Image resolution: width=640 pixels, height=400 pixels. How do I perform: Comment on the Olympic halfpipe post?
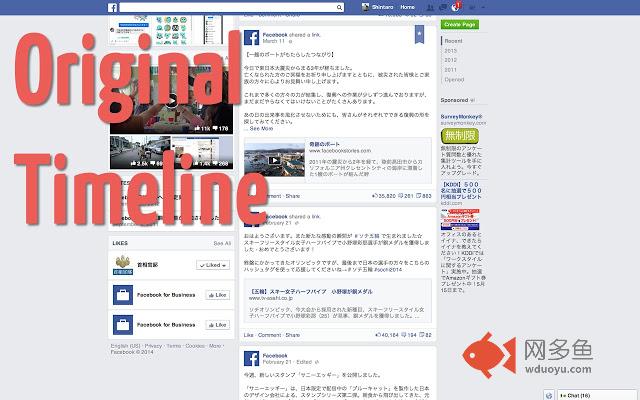pos(269,335)
